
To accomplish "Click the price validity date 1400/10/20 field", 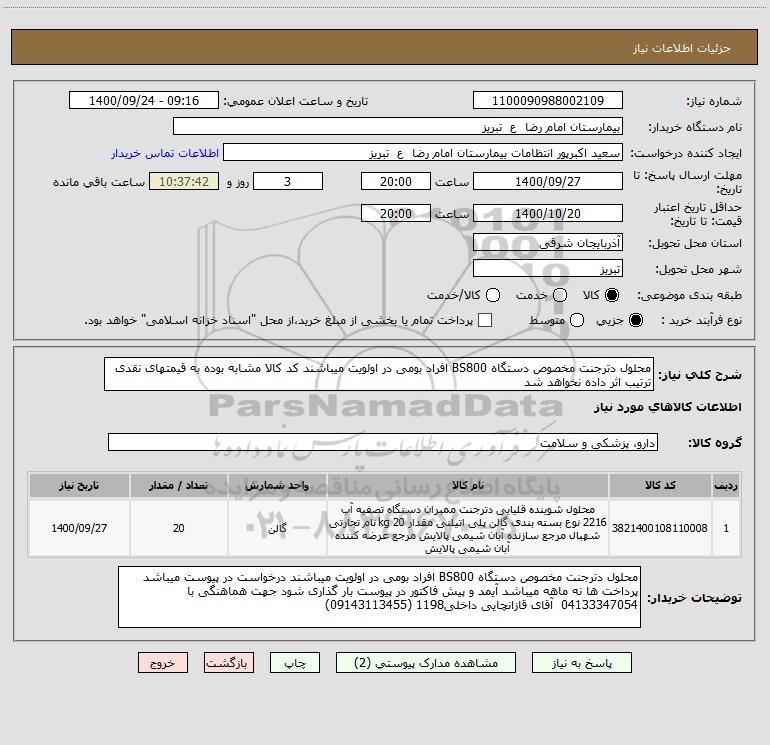I will point(548,213).
